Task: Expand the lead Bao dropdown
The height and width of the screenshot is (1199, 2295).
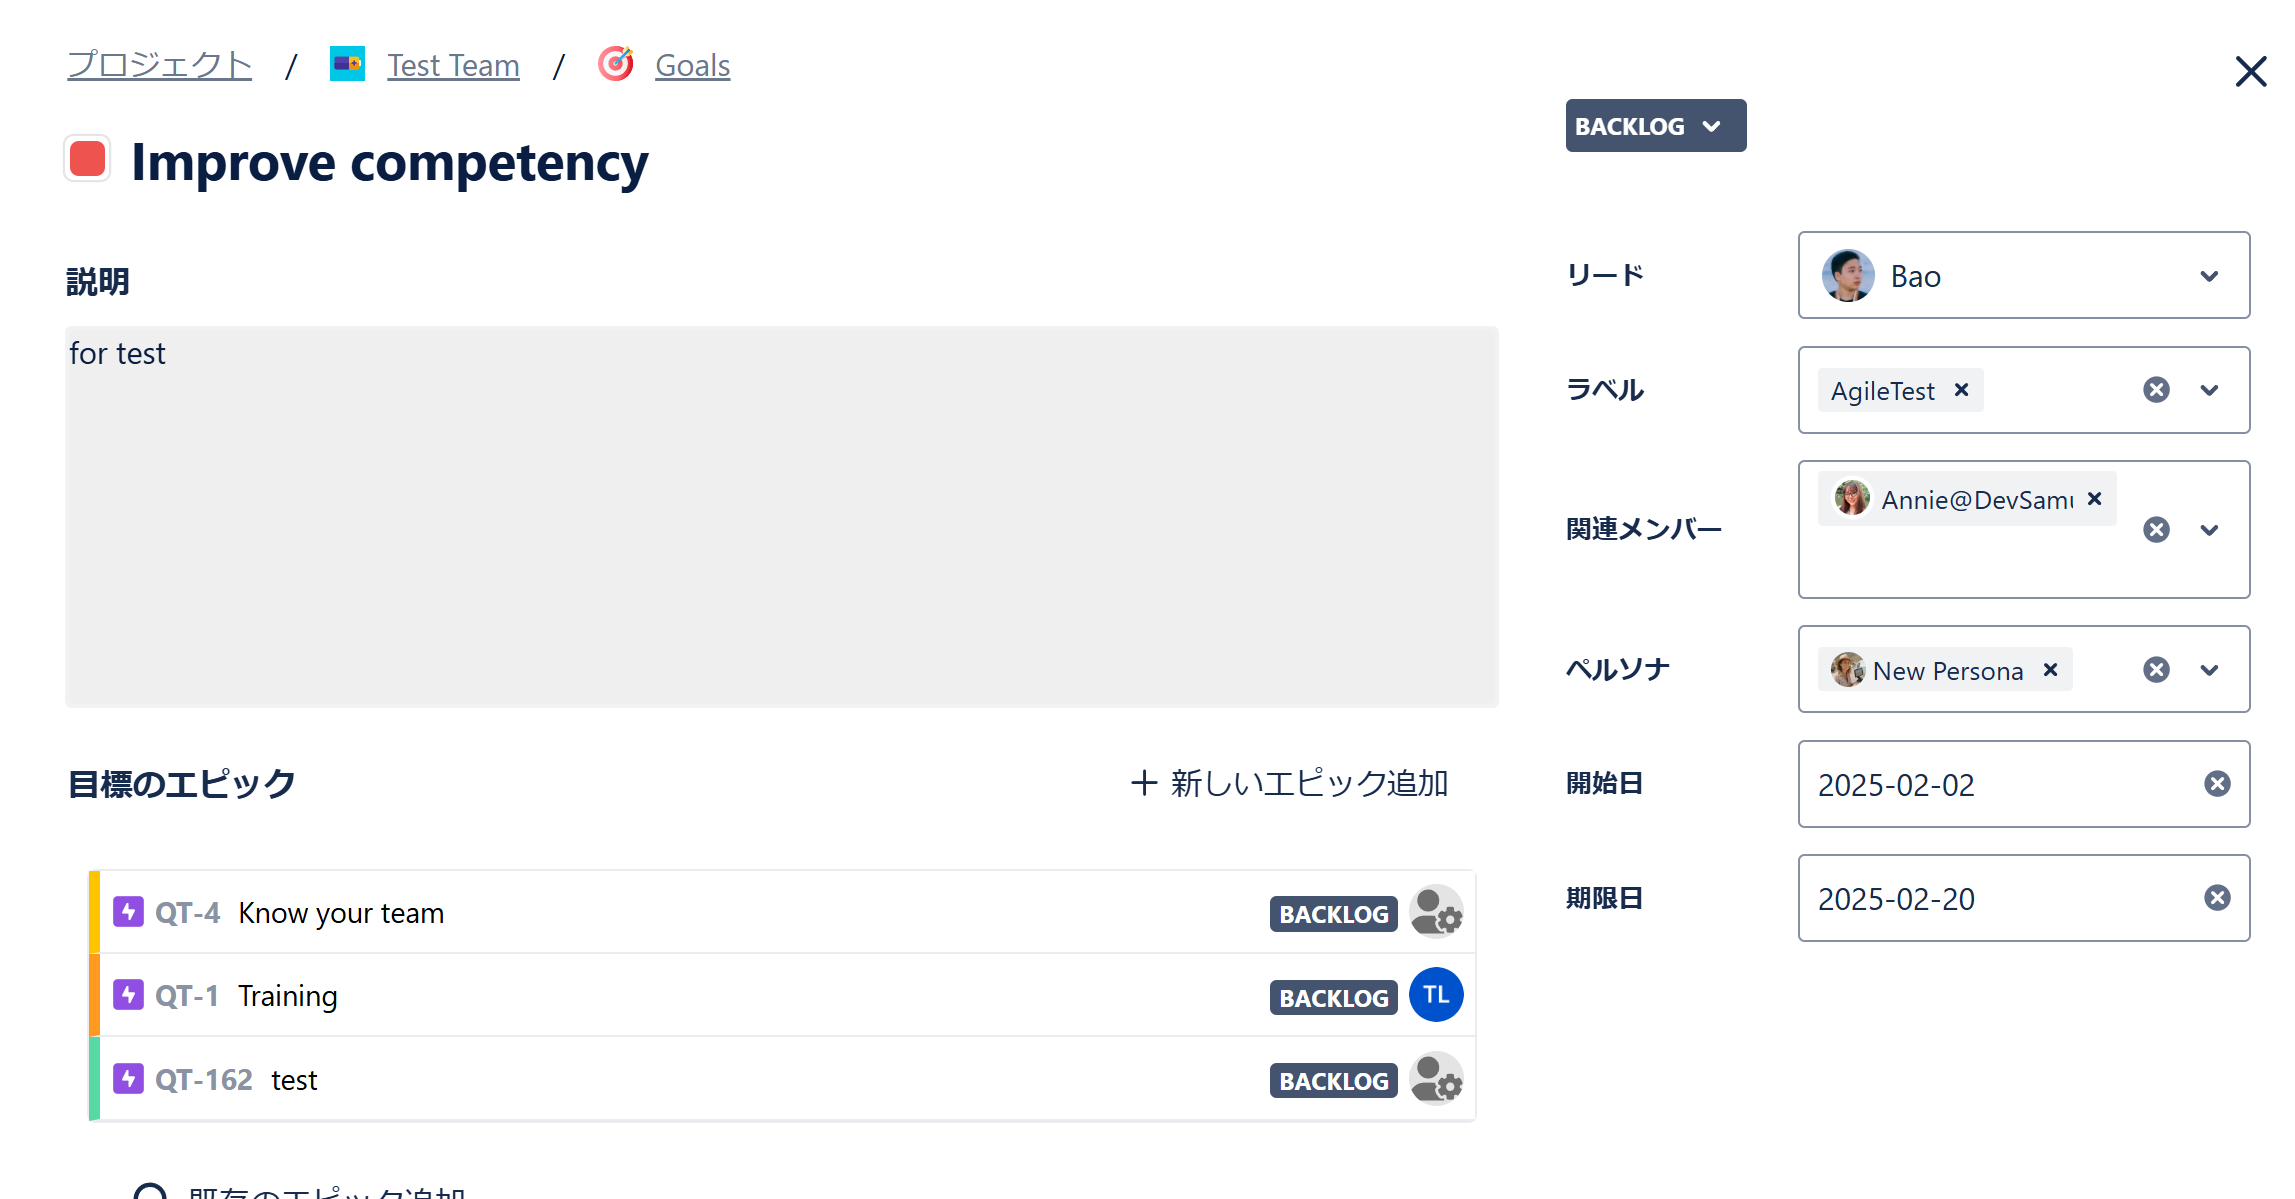Action: pos(2209,276)
